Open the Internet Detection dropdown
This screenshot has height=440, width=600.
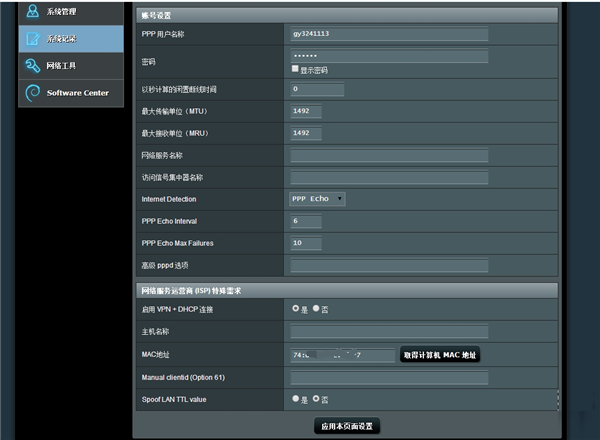pyautogui.click(x=317, y=199)
